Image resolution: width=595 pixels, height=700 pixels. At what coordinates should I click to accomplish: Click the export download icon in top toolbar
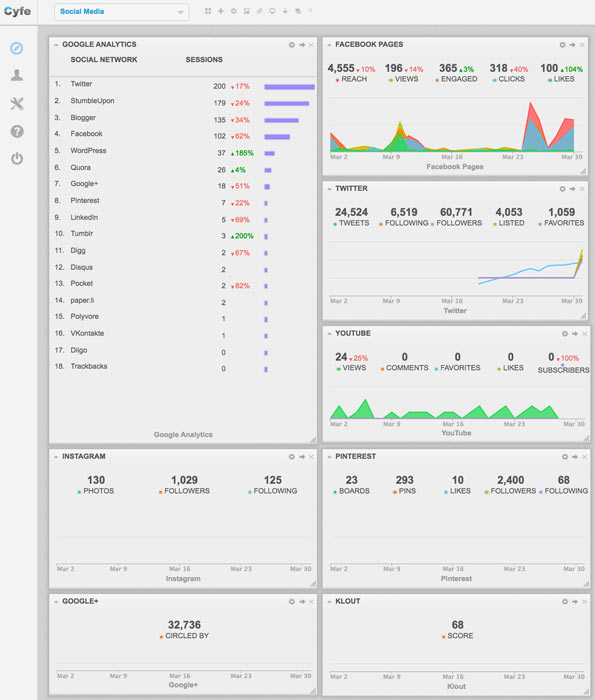point(285,11)
